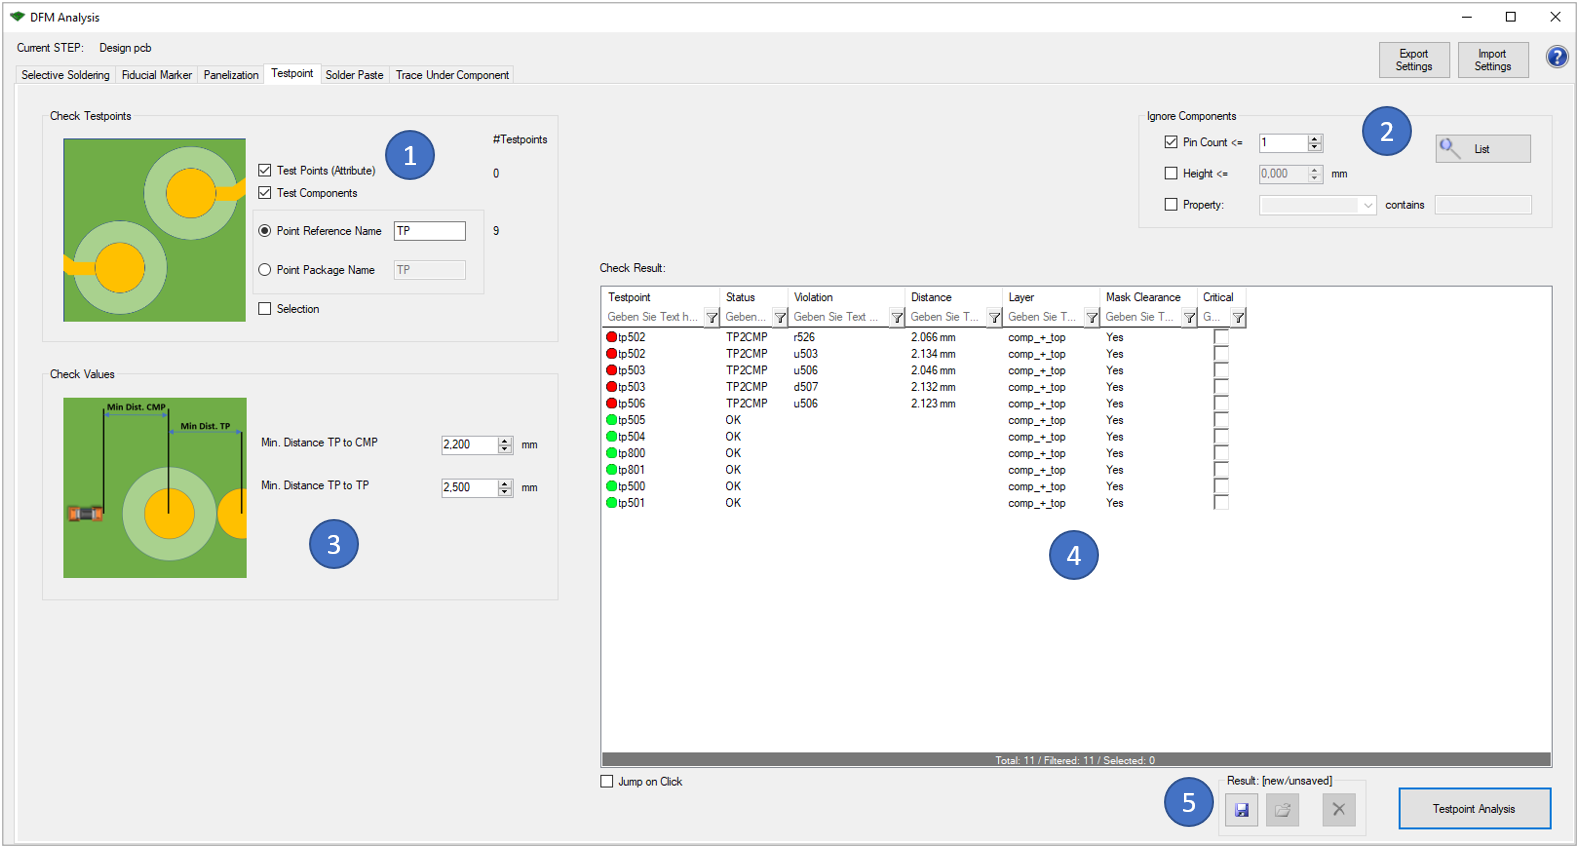Click Import Settings button
Viewport: 1578px width, 847px height.
tap(1492, 60)
